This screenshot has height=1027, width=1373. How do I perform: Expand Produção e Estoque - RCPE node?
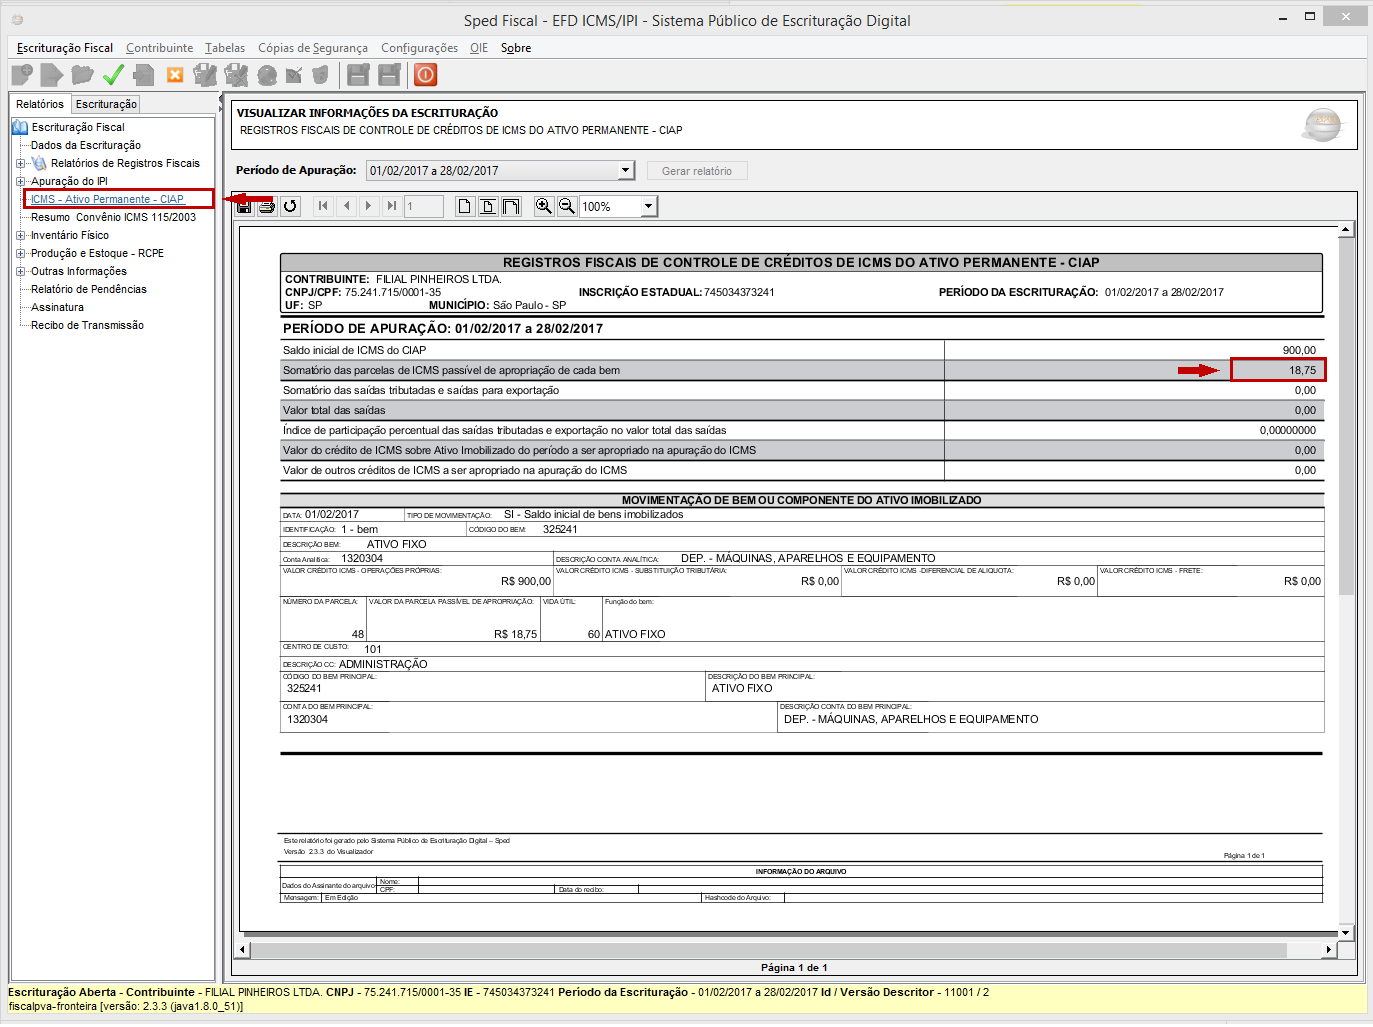[x=20, y=253]
